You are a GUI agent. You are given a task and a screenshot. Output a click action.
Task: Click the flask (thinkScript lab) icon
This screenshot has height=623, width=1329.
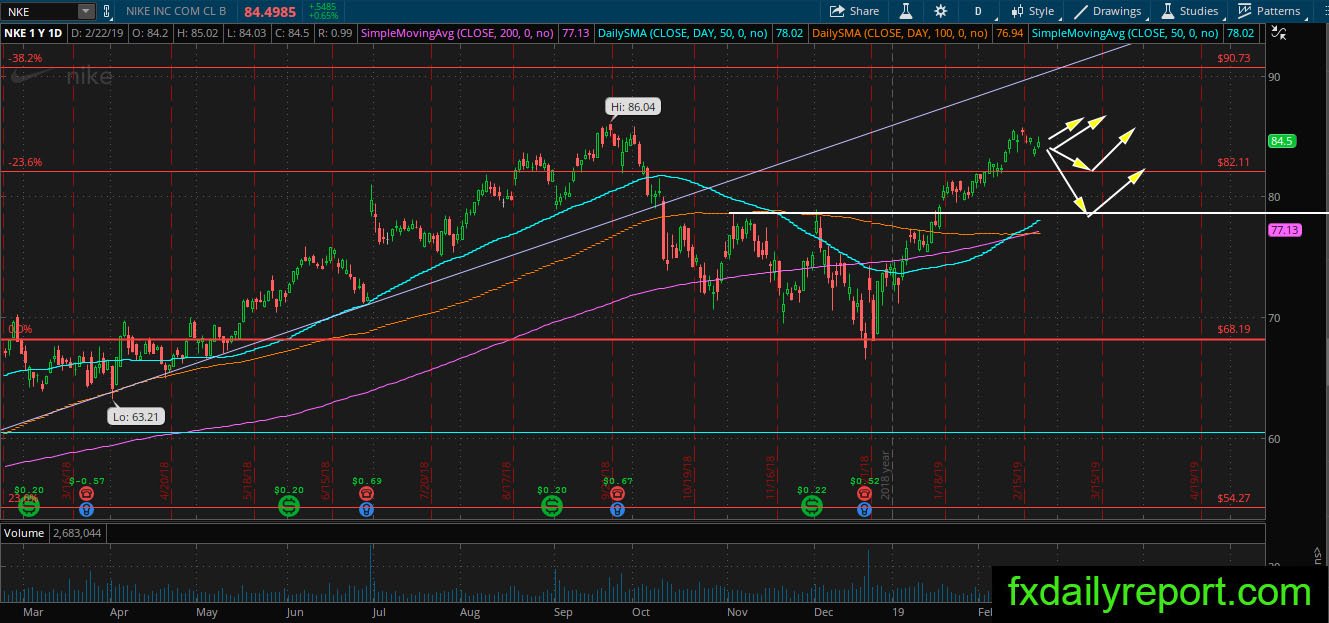point(906,11)
